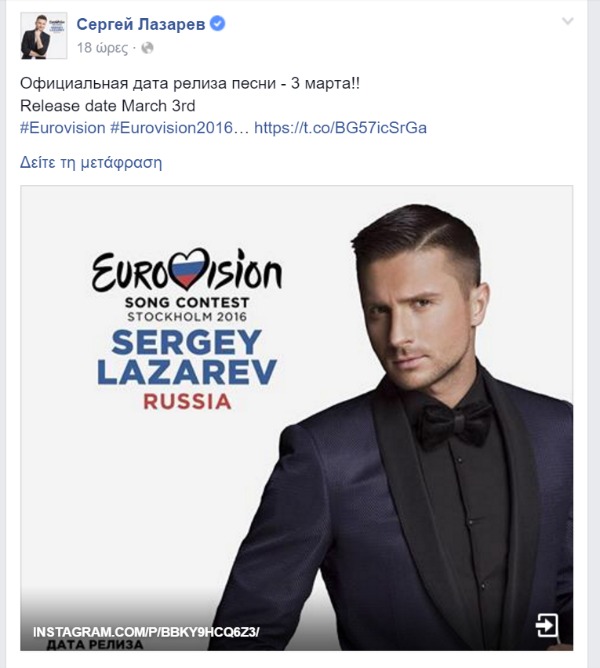The height and width of the screenshot is (668, 600).
Task: Open the Сергей Лазарев page name link
Action: (x=141, y=24)
